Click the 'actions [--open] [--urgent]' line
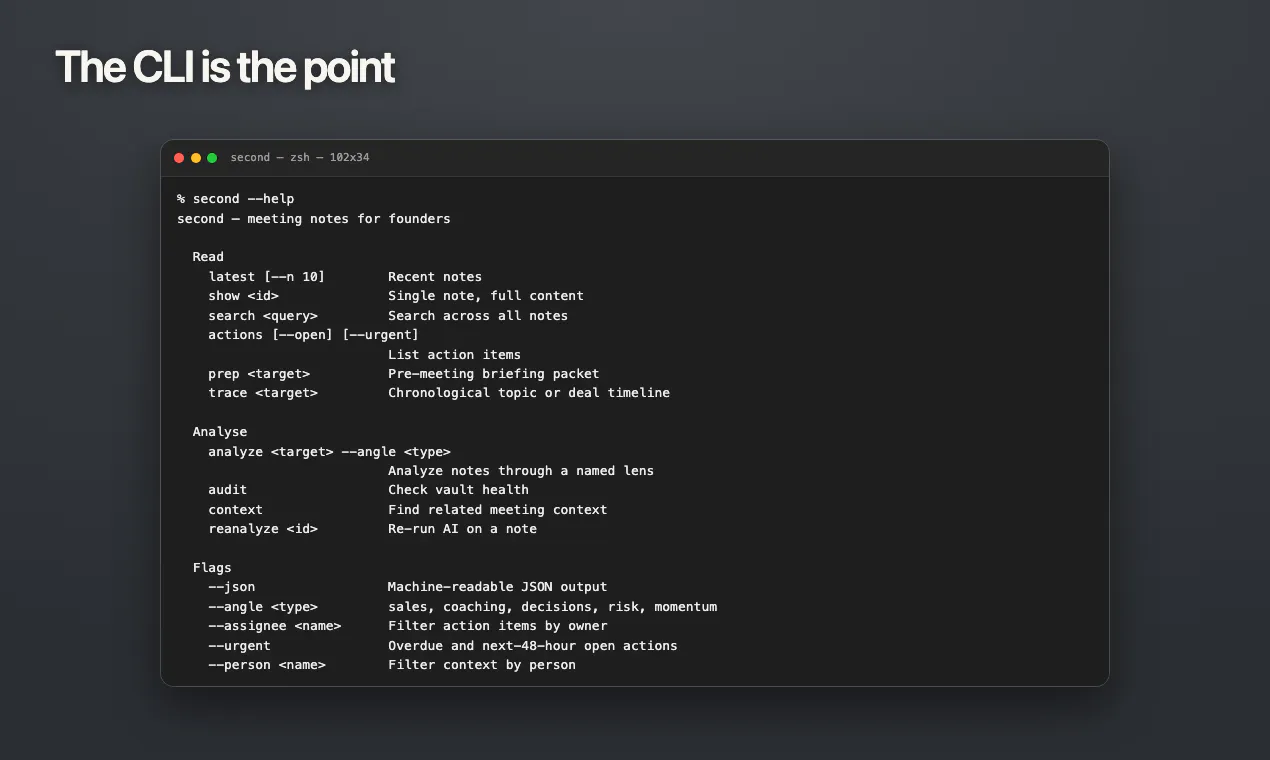The height and width of the screenshot is (760, 1270). (314, 335)
